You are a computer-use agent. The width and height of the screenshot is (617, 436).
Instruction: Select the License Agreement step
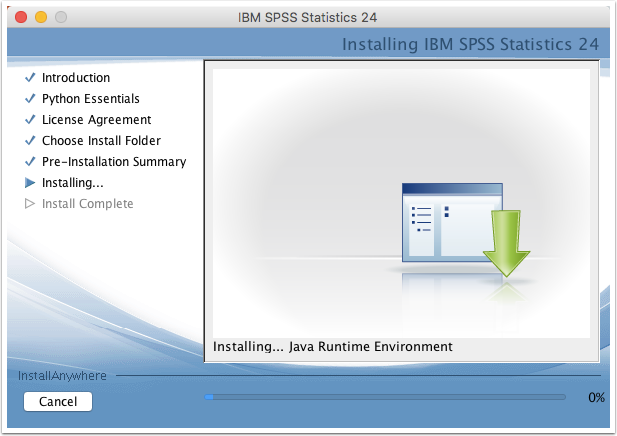[x=96, y=120]
